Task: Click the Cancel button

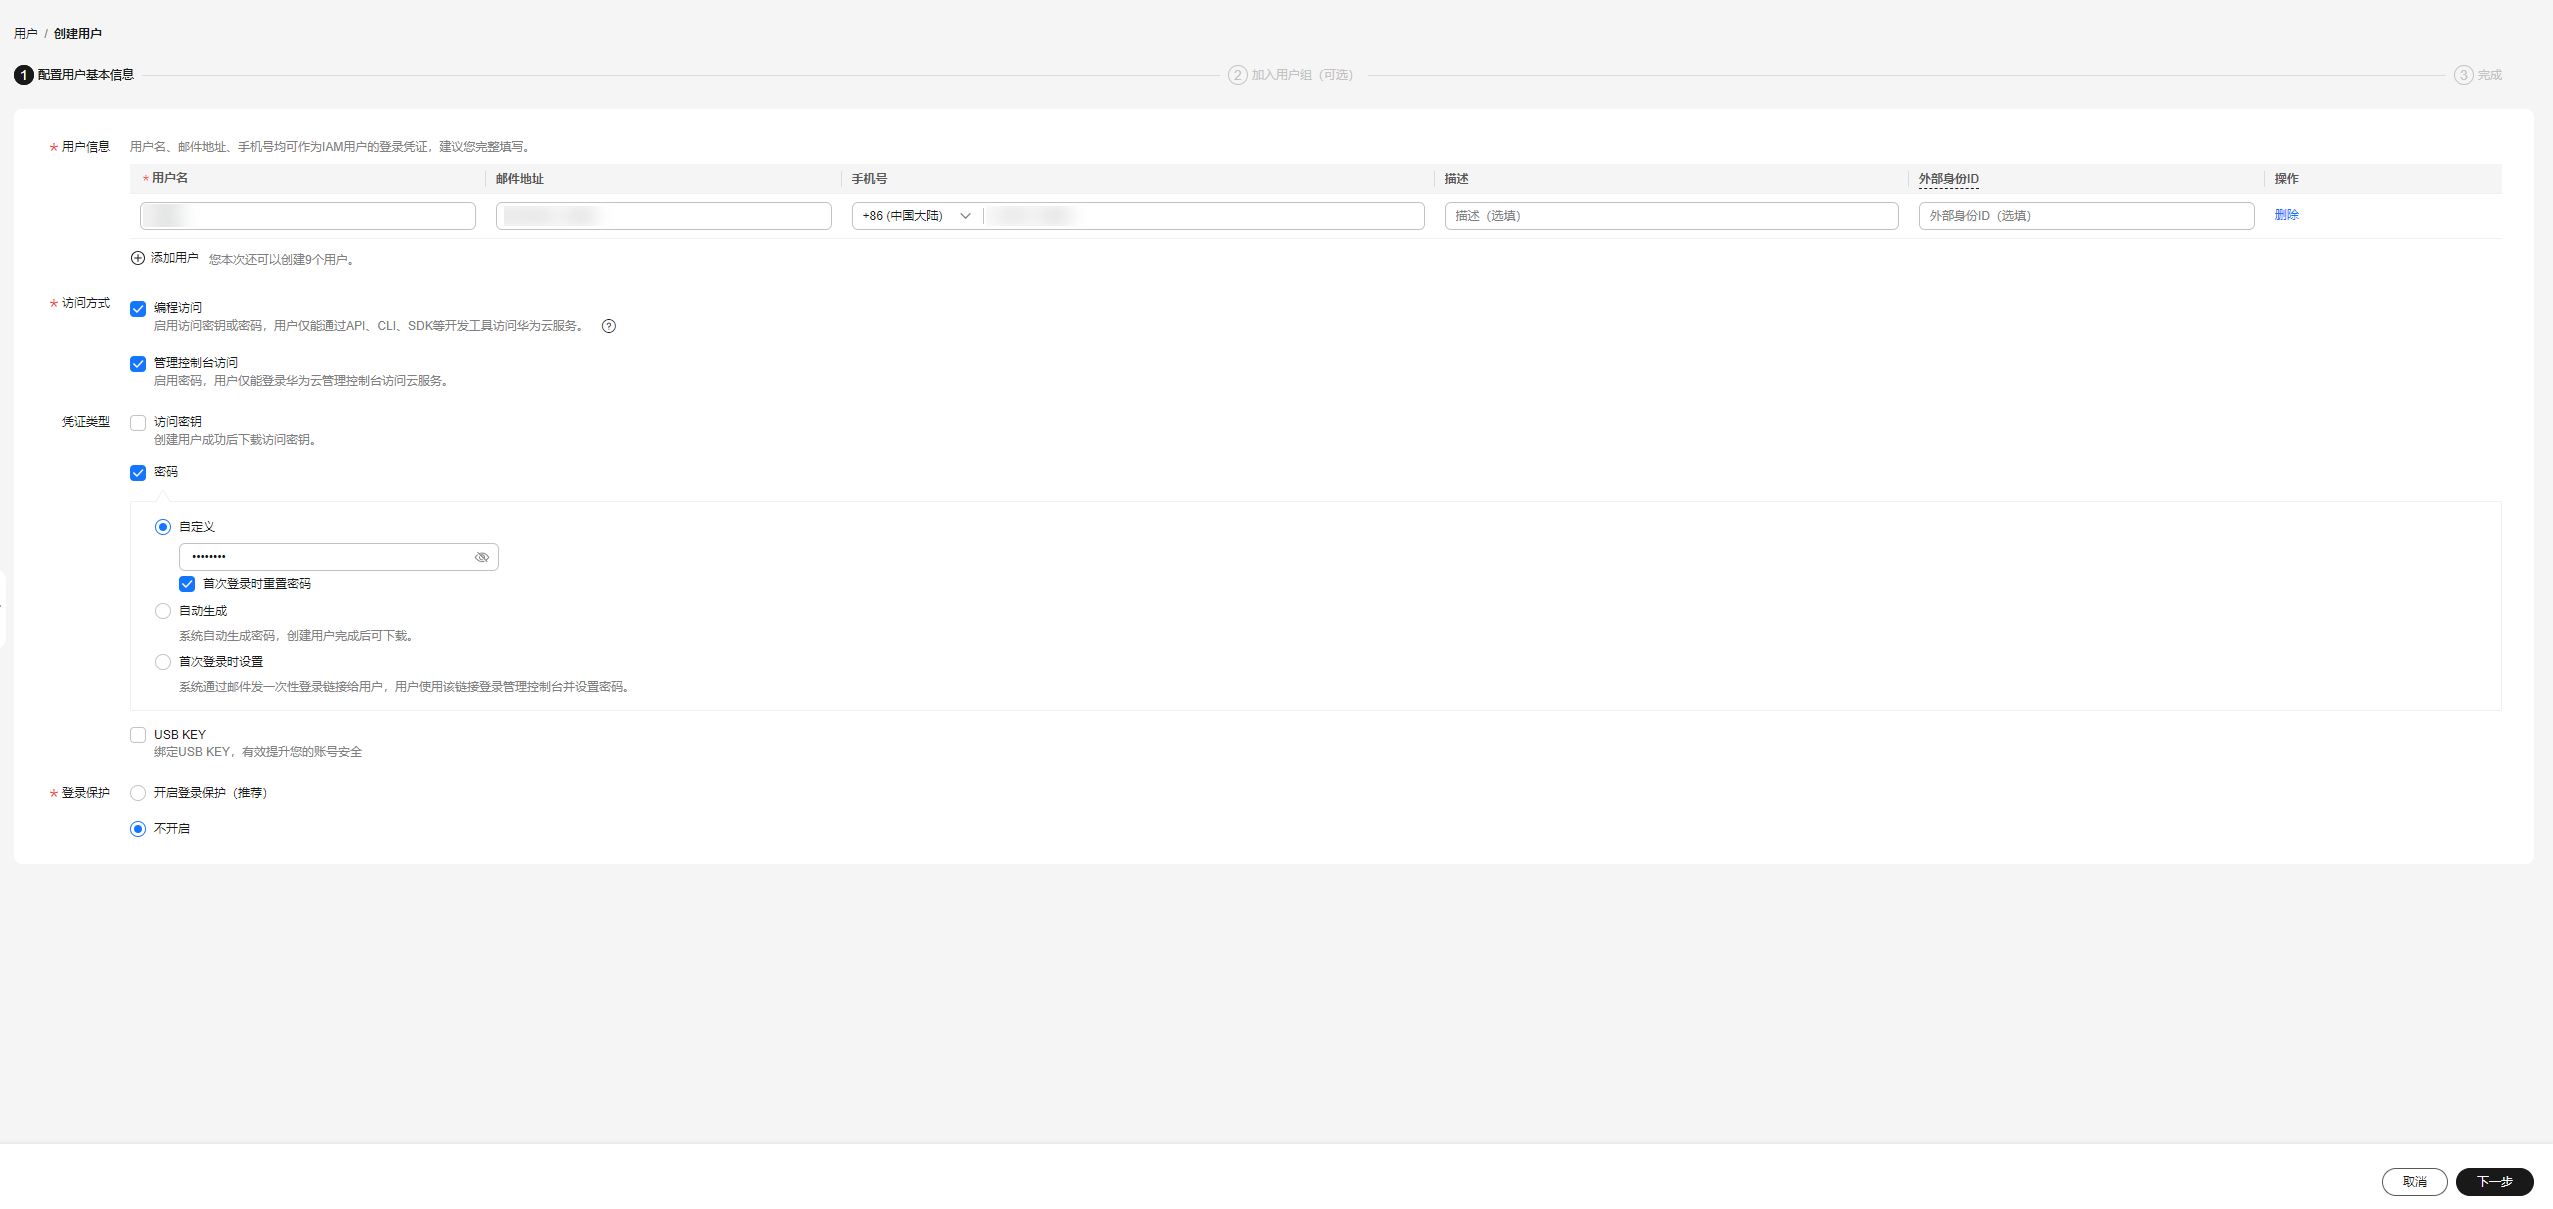Action: [2414, 1181]
